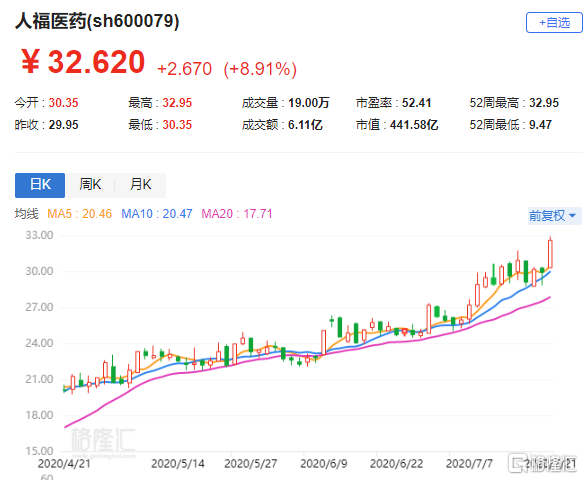Click the x-axis date 2020/5/27
Viewport: 583px width, 480px height.
tap(251, 464)
